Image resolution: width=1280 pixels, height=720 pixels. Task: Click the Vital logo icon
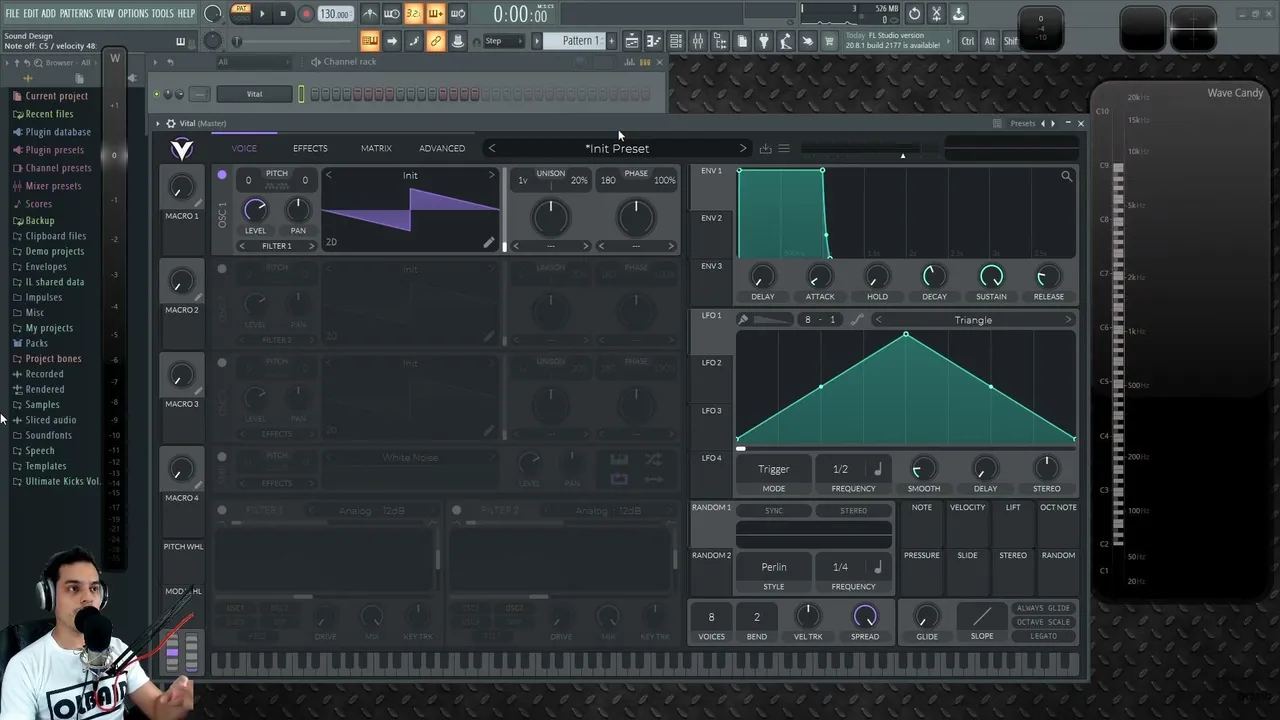click(x=181, y=148)
